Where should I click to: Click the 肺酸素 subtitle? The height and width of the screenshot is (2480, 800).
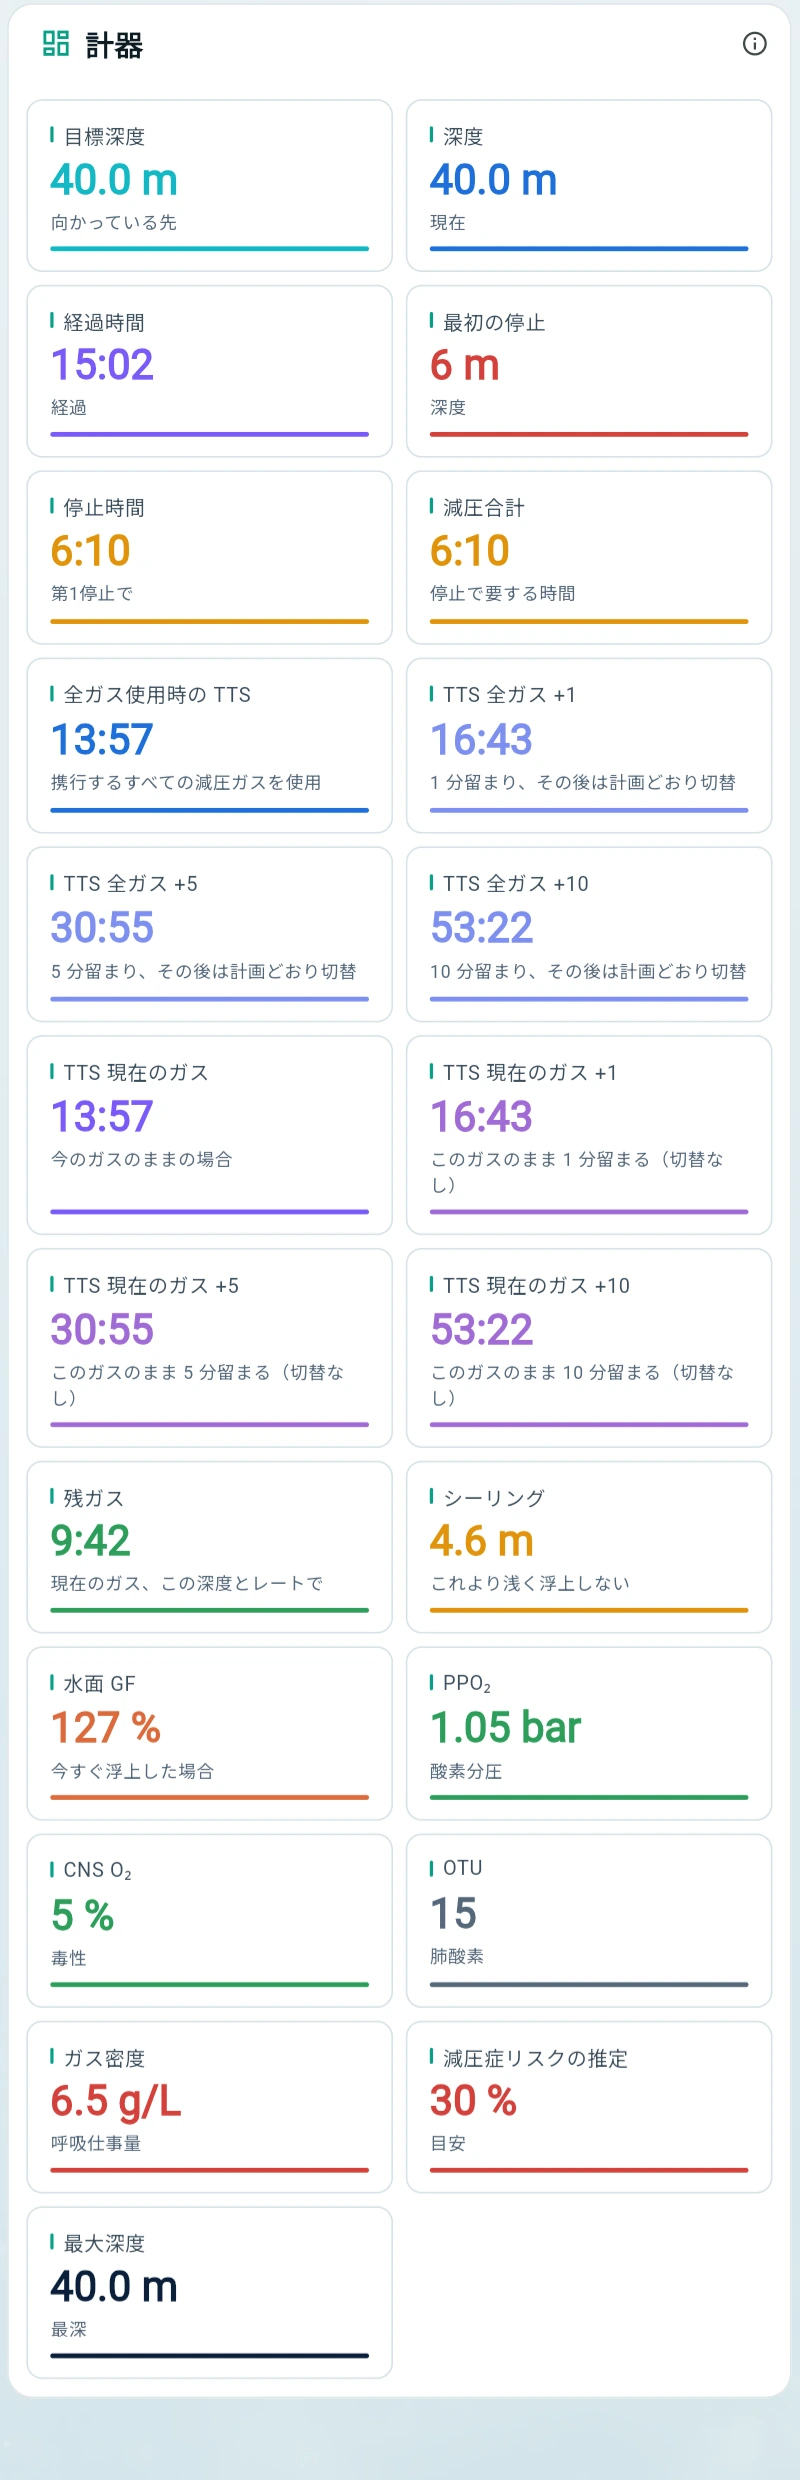pos(457,1957)
